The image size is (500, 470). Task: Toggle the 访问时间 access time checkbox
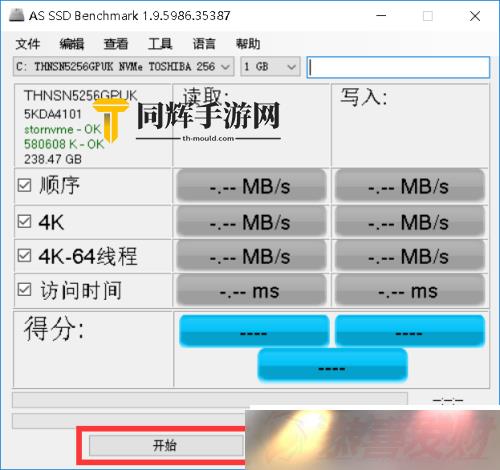[x=24, y=290]
